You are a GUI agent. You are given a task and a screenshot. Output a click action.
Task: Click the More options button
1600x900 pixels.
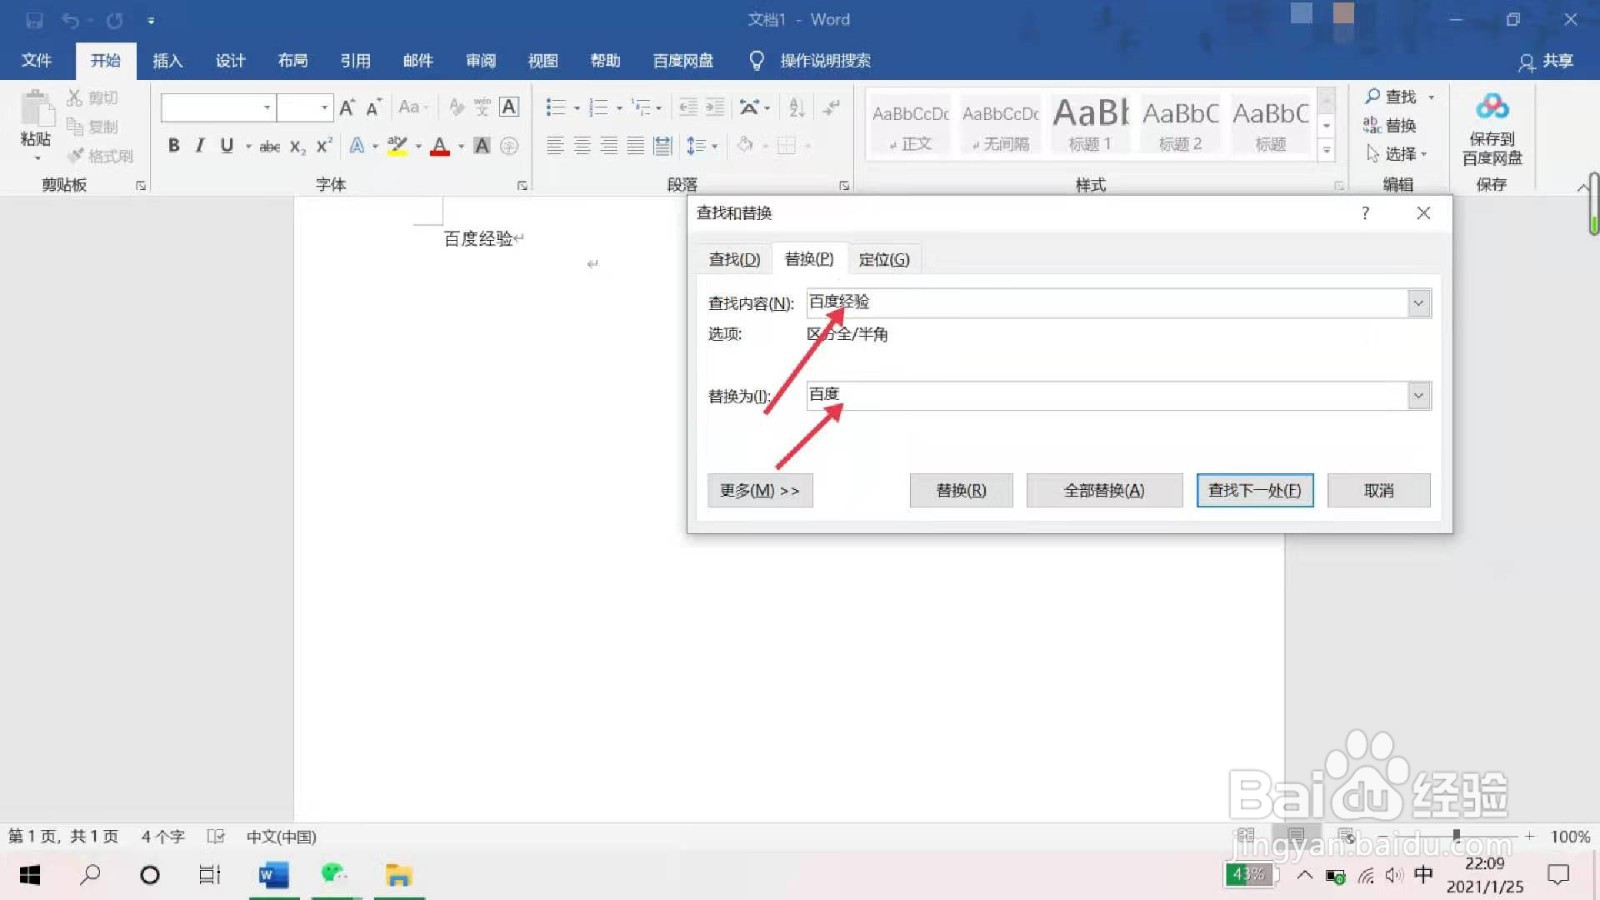[x=760, y=491]
